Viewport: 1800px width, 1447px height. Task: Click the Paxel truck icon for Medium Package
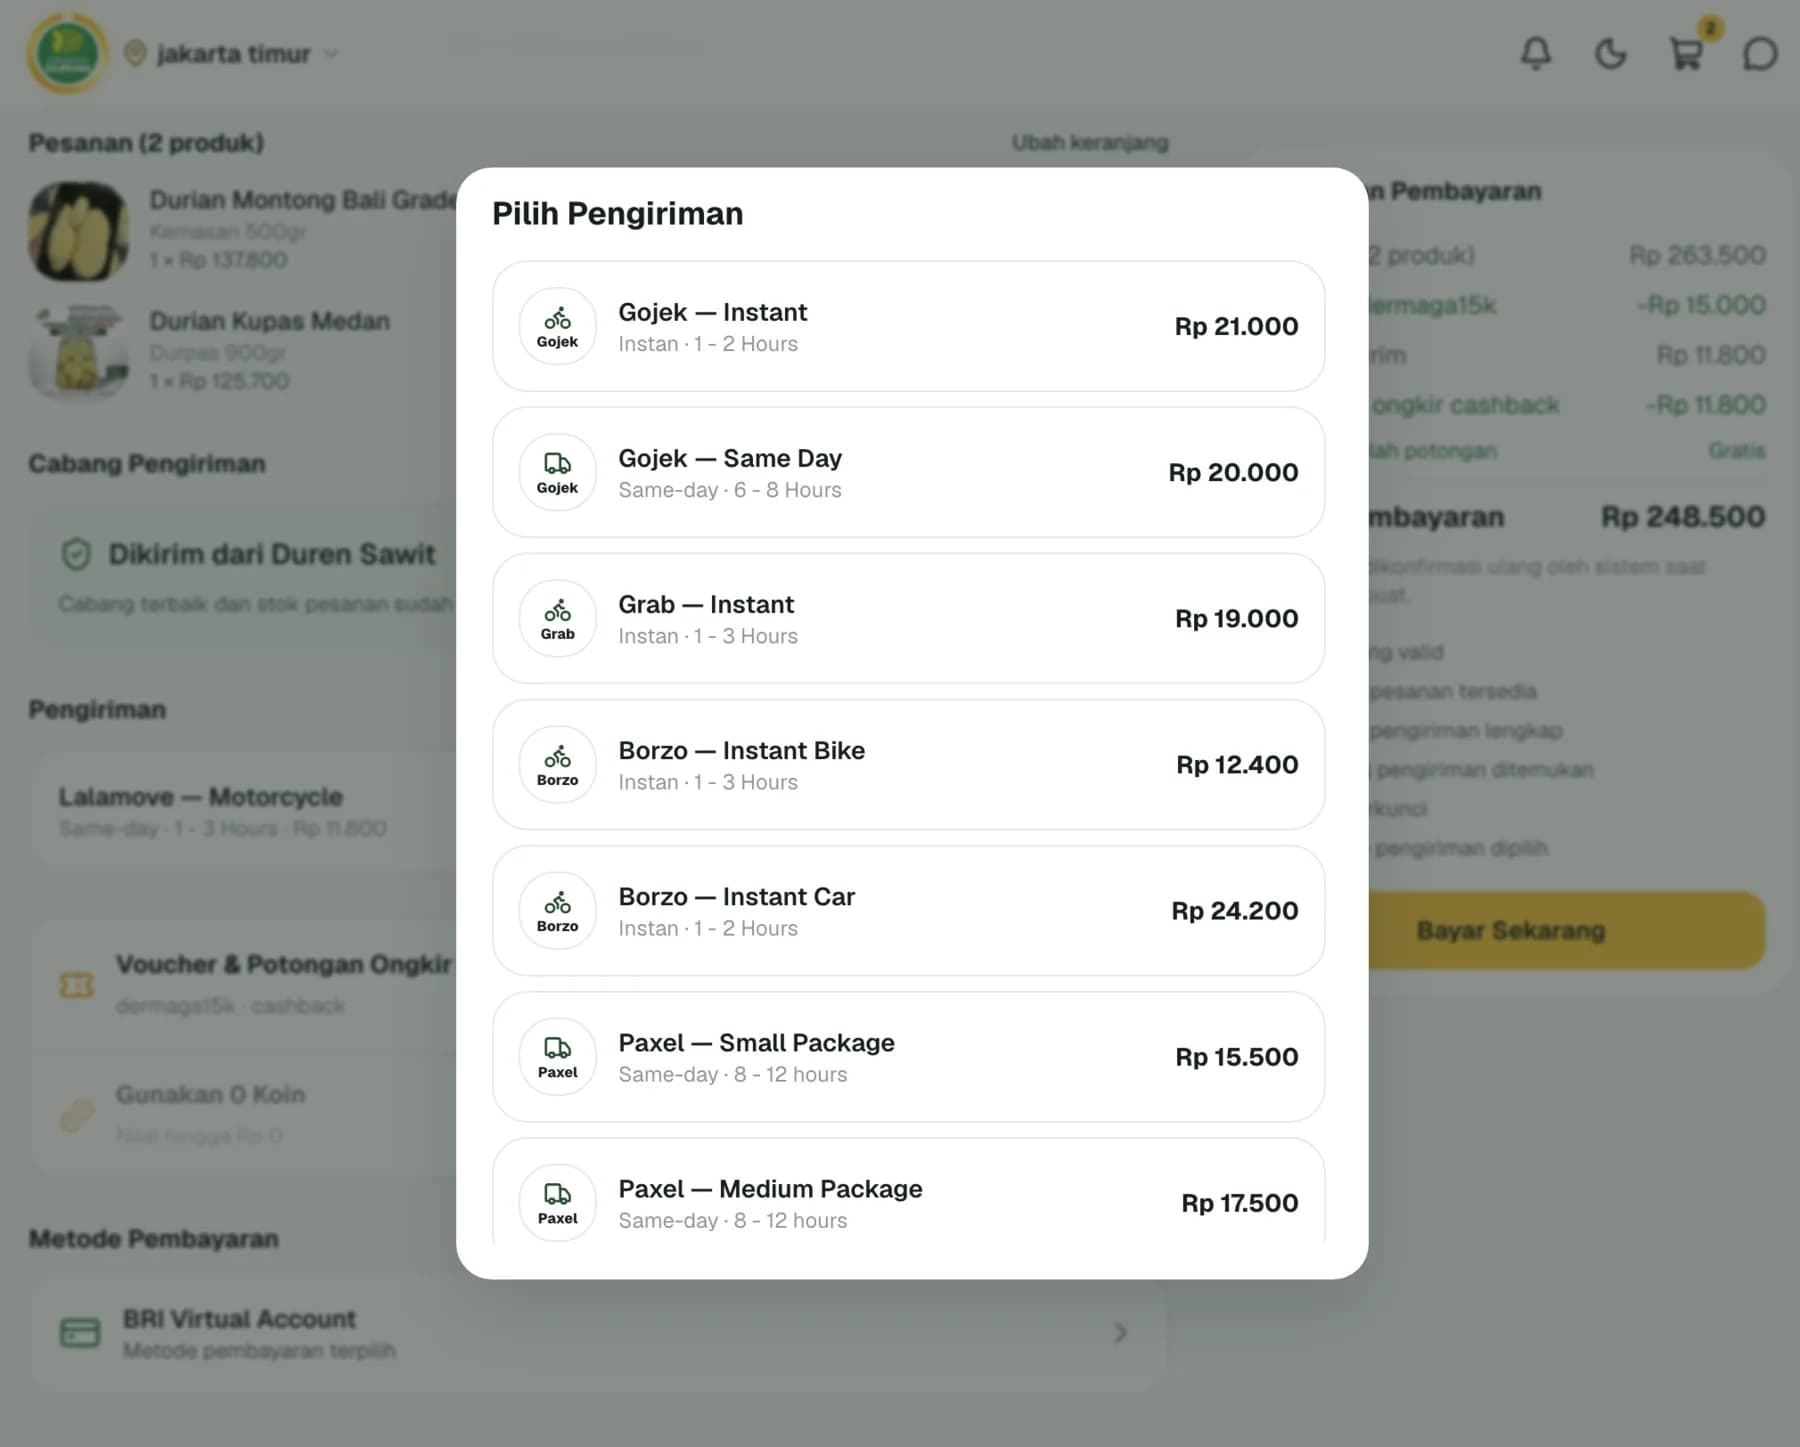pyautogui.click(x=557, y=1202)
